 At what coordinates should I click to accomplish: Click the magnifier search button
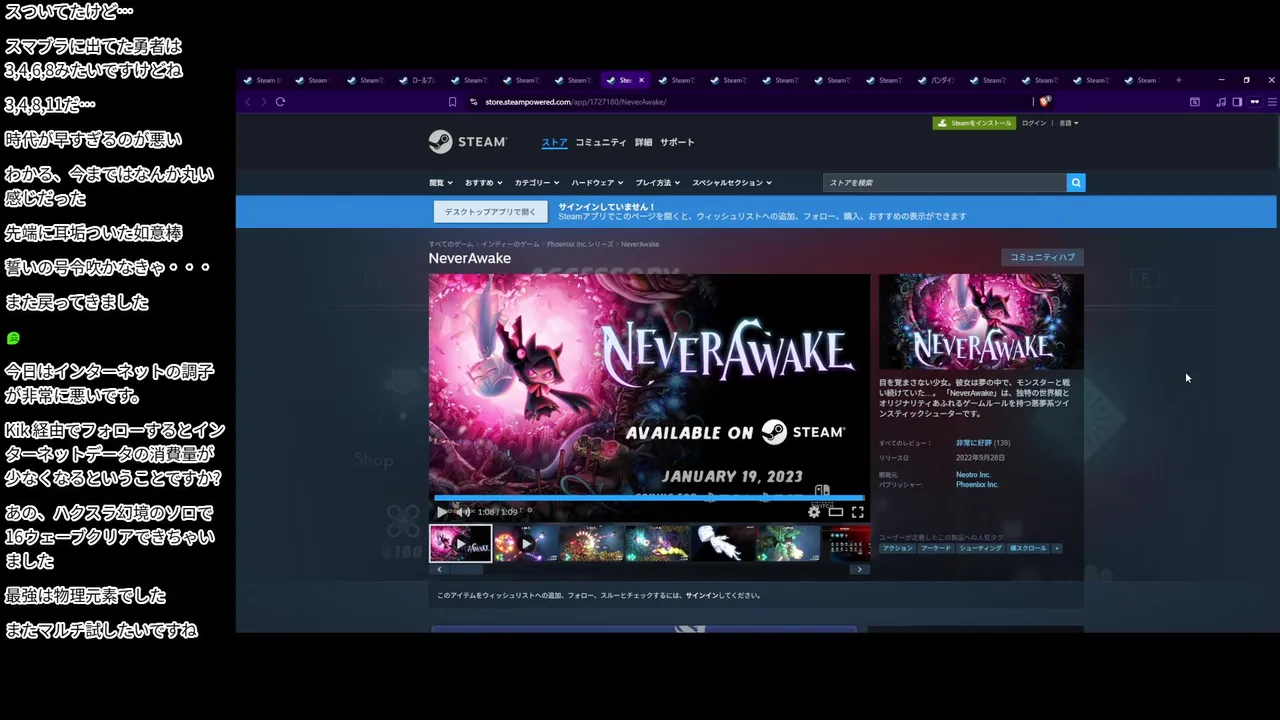click(x=1076, y=183)
